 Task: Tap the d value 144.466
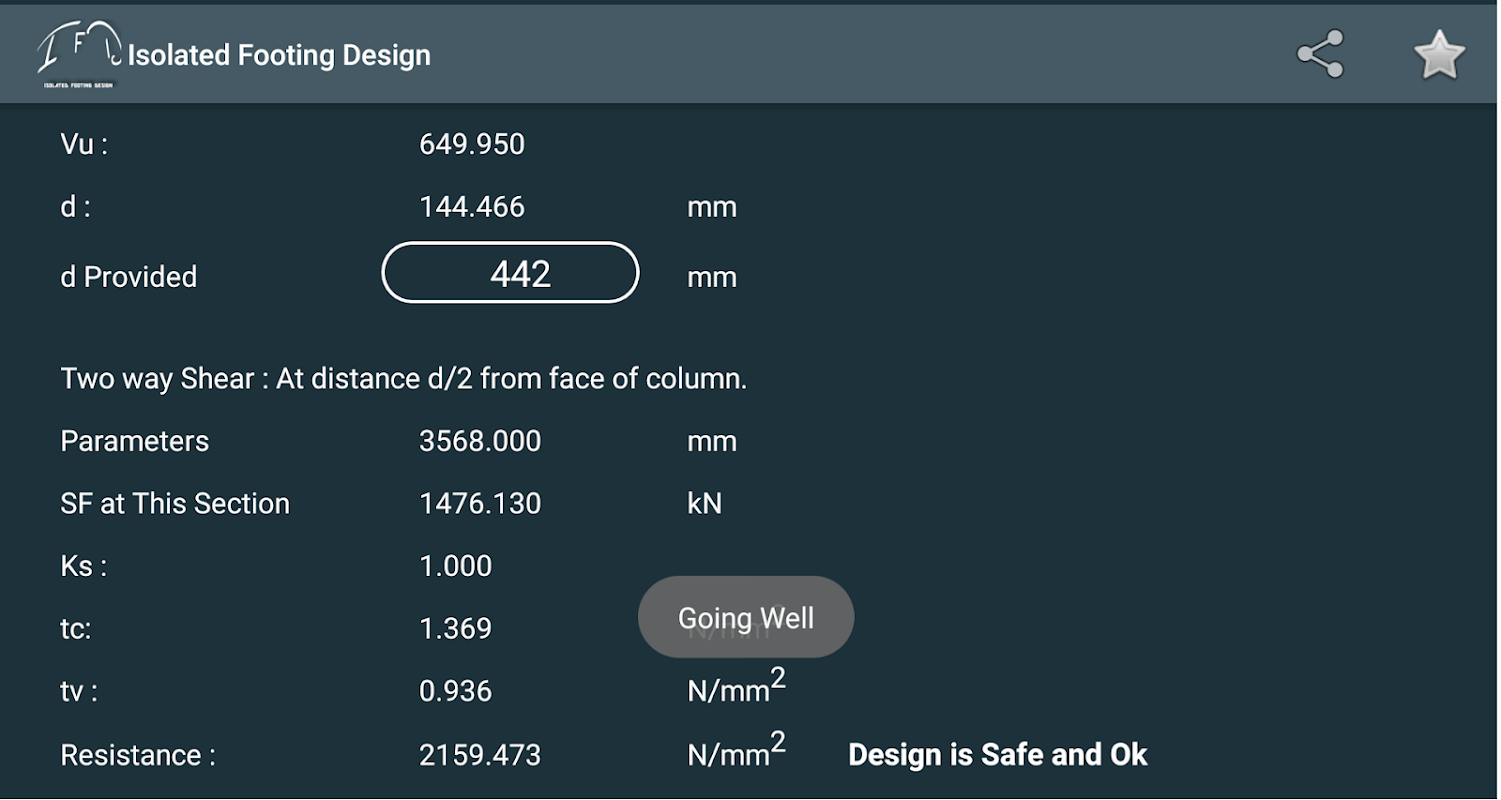coord(472,207)
